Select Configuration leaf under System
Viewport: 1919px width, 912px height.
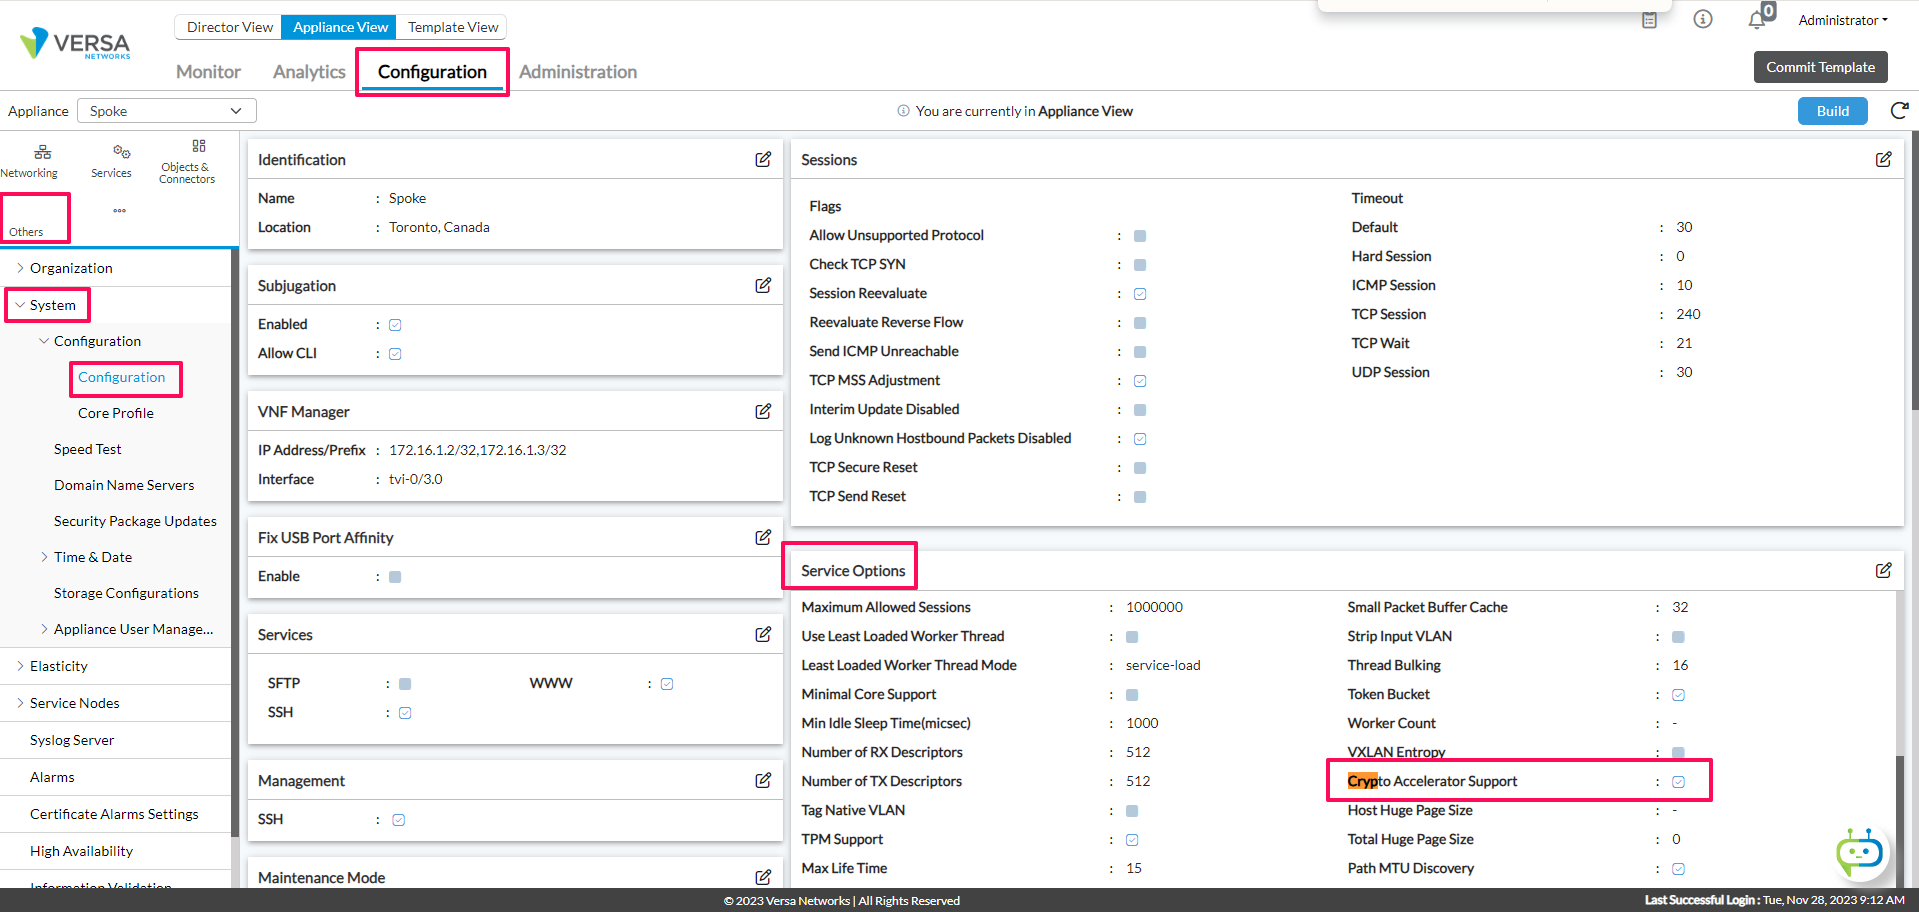[122, 377]
